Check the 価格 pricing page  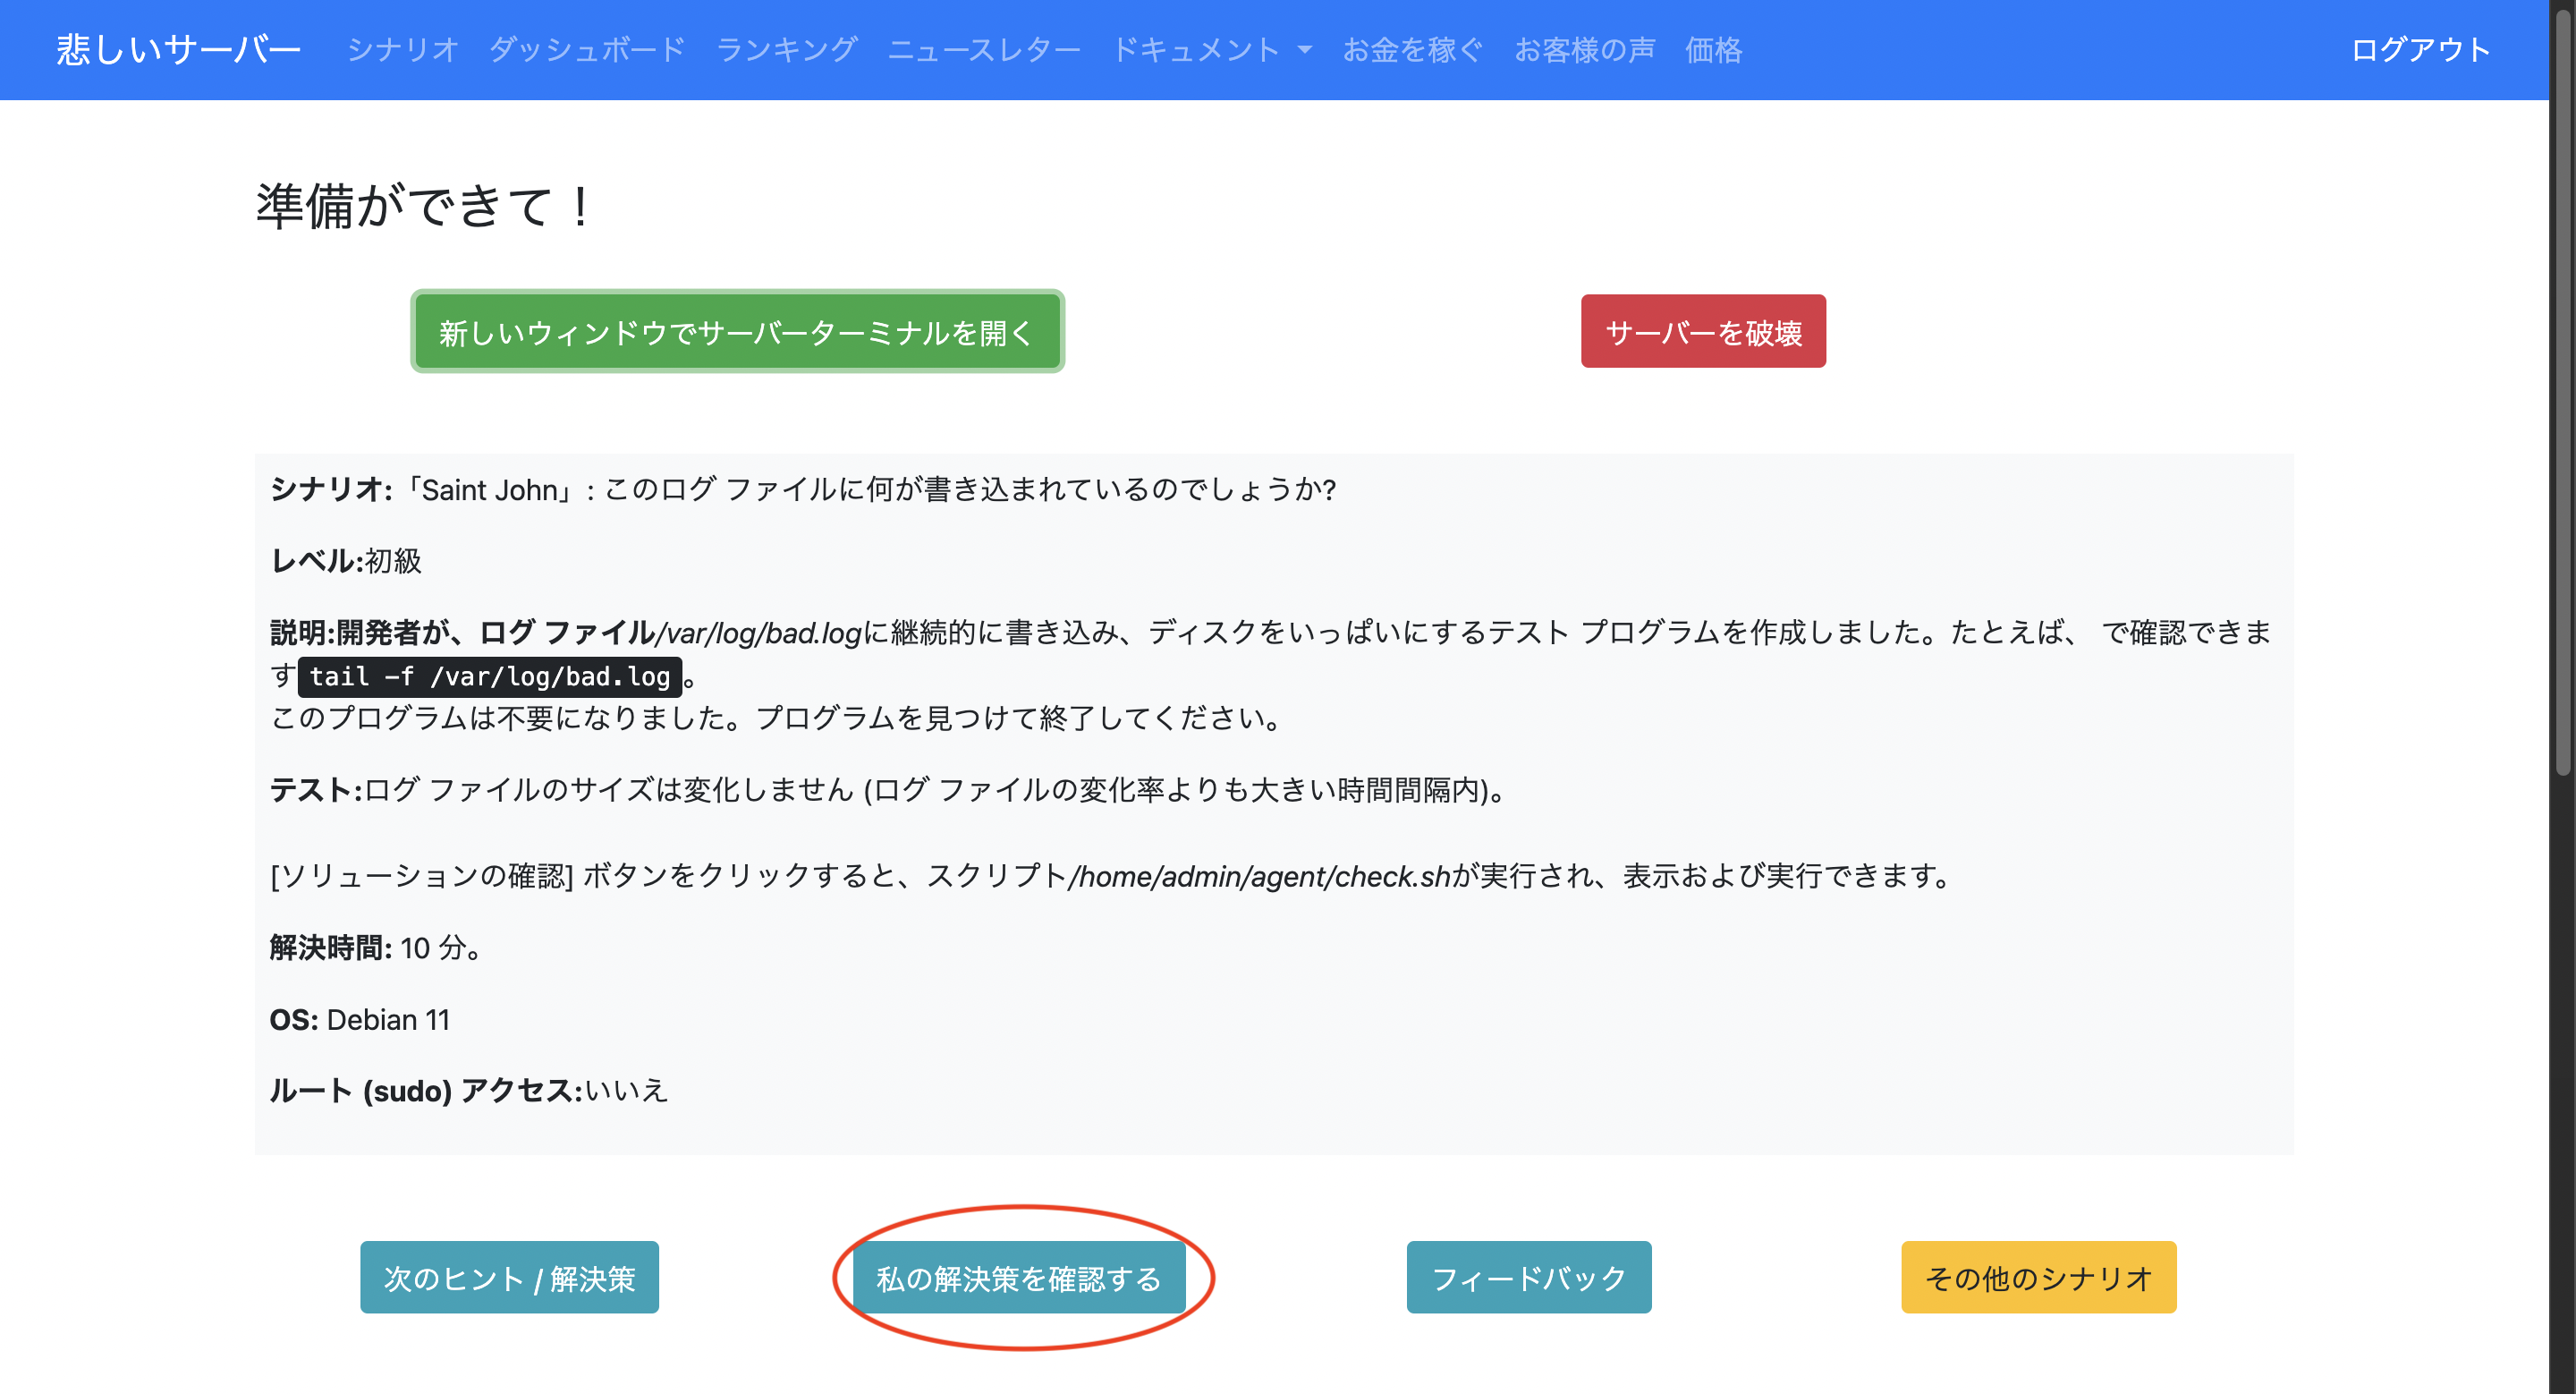(x=1713, y=50)
